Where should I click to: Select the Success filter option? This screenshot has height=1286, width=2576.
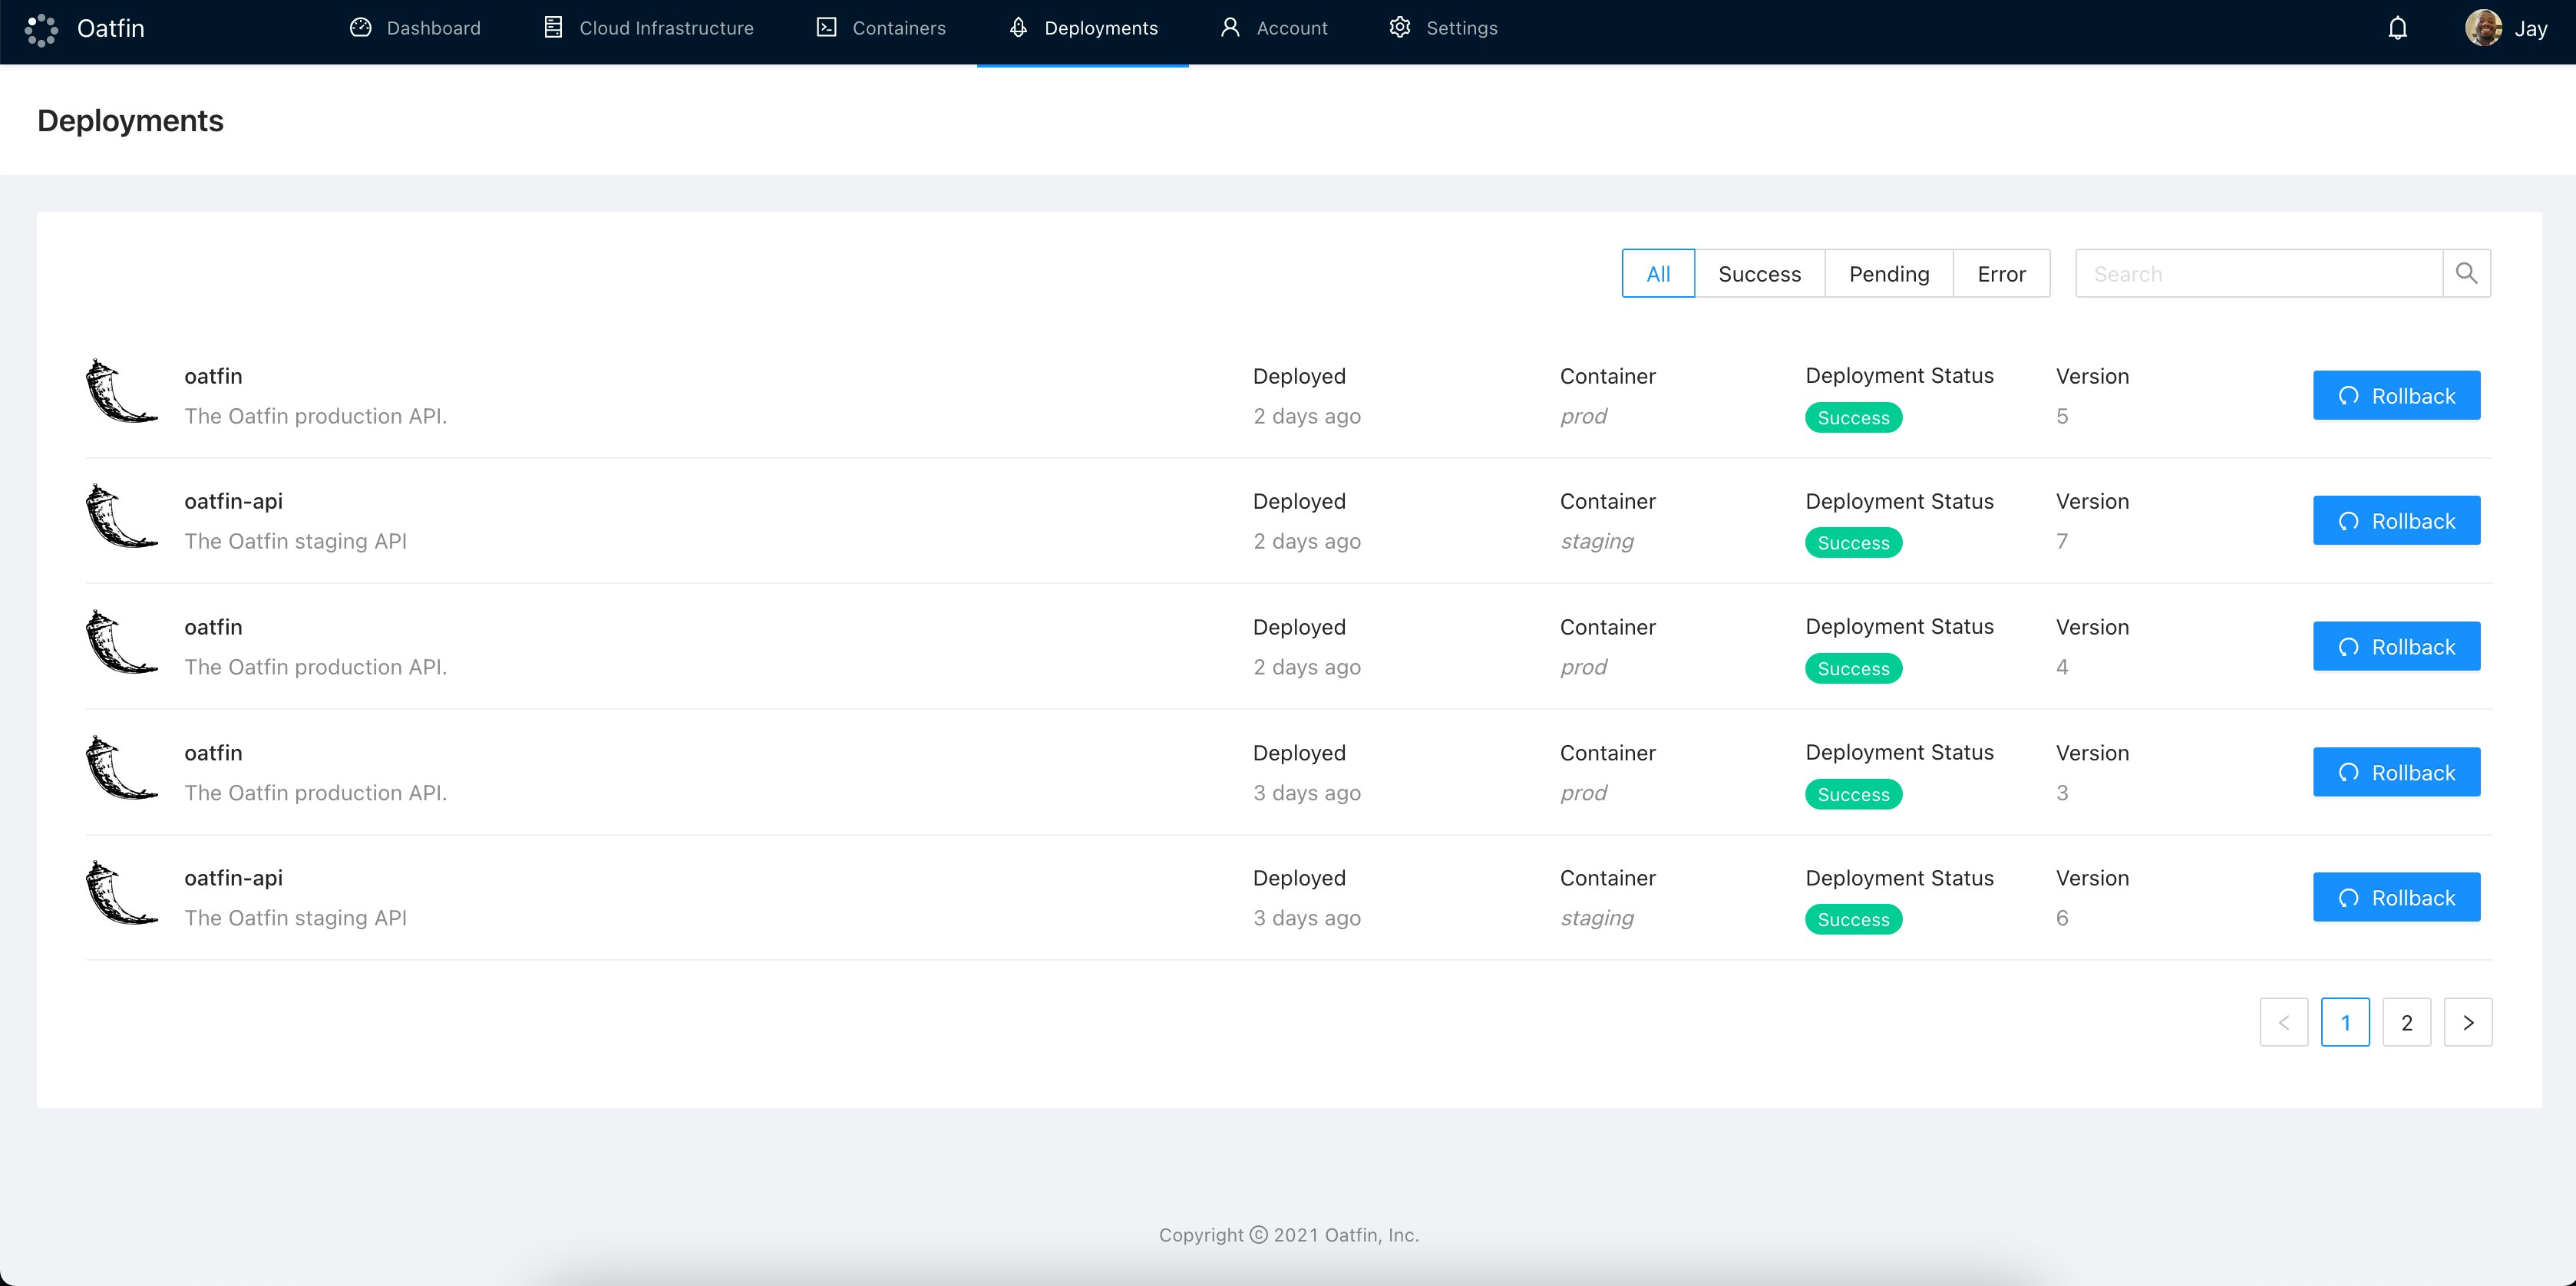[x=1759, y=273]
